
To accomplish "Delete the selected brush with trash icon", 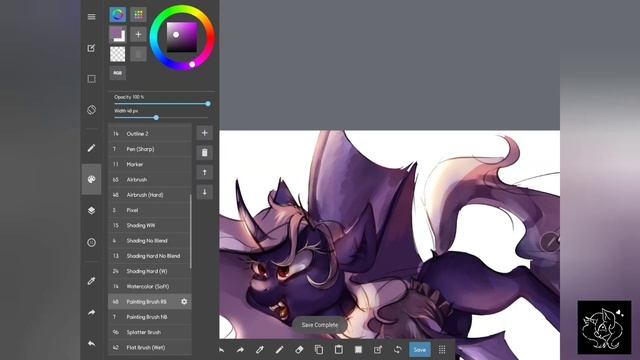I will [204, 153].
